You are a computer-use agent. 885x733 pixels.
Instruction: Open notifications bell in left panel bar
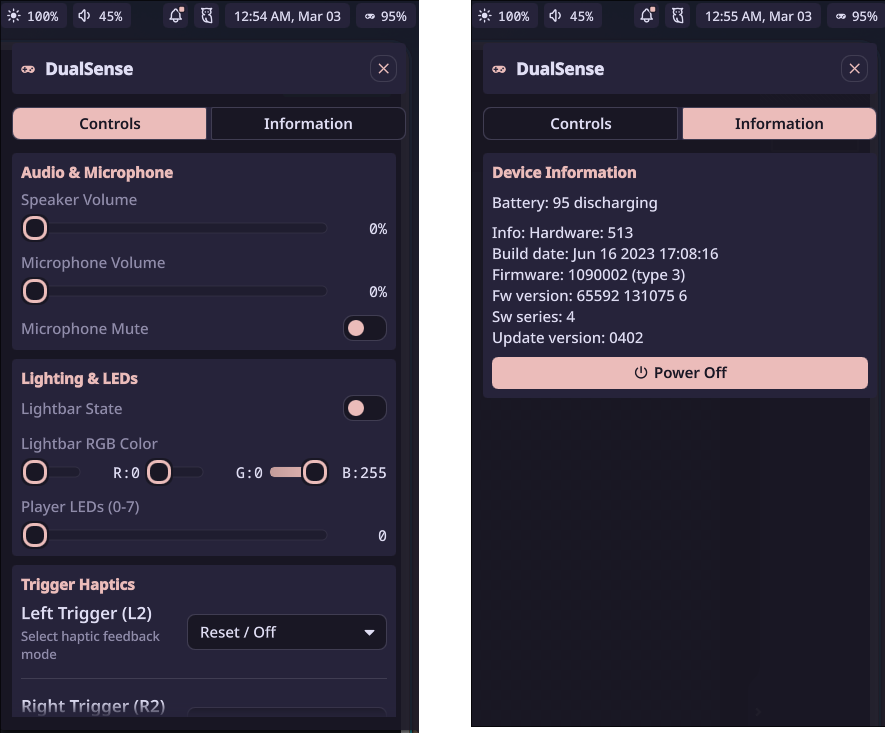tap(176, 16)
